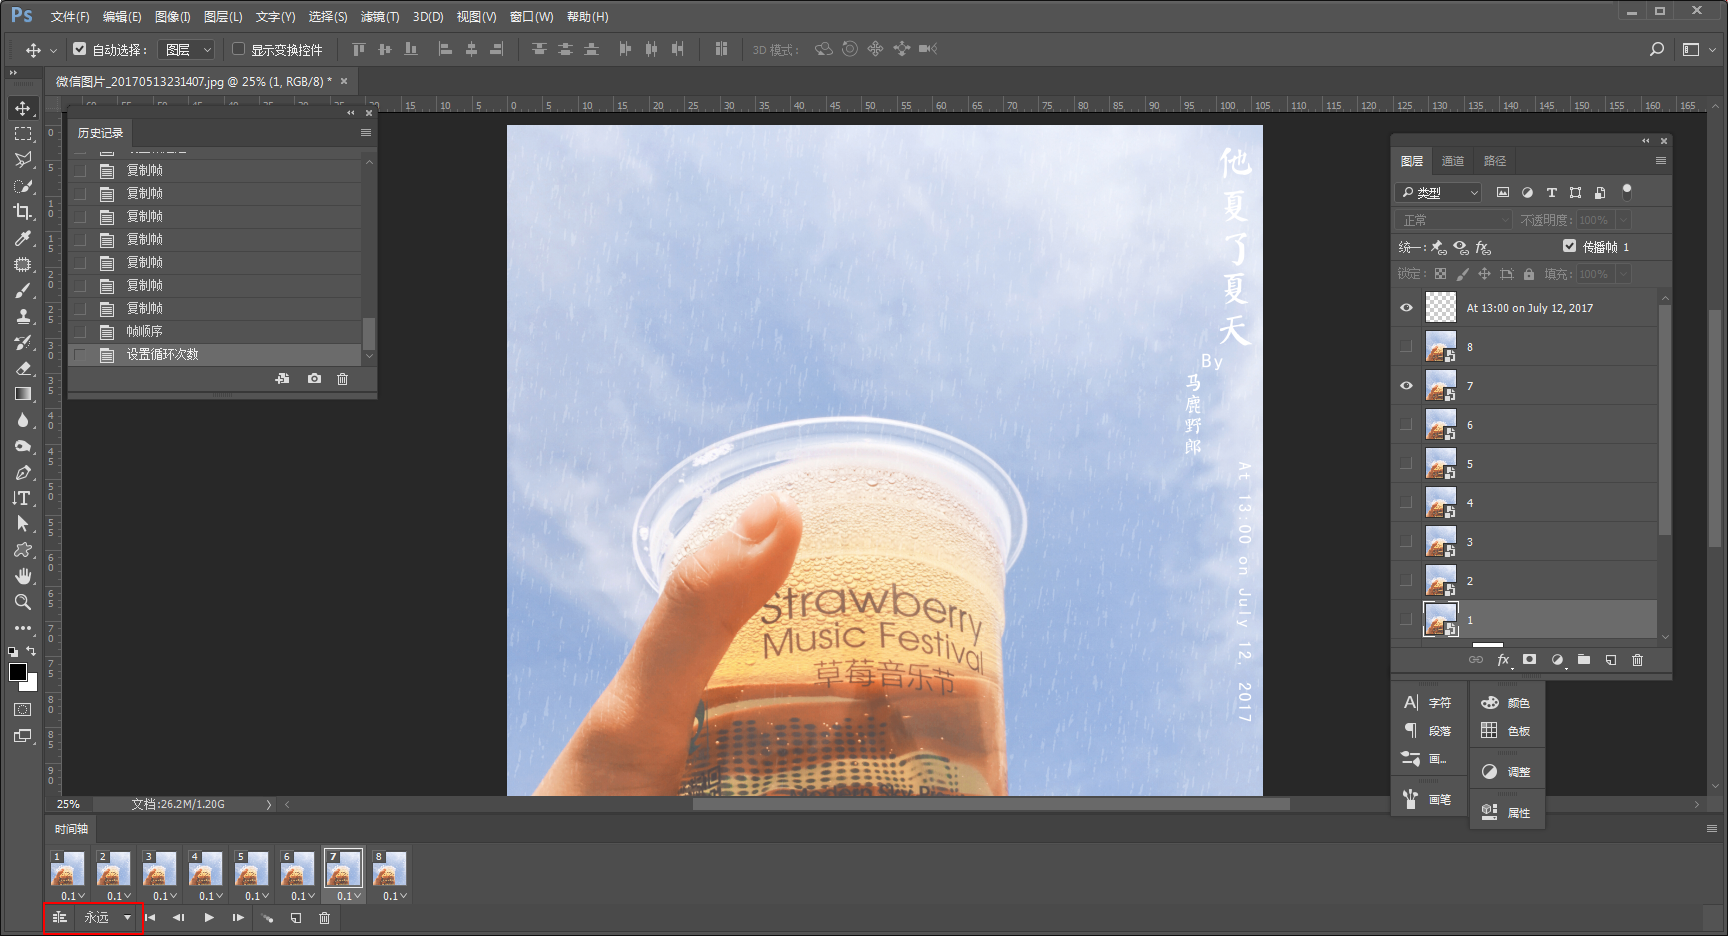This screenshot has height=936, width=1728.
Task: Show layer 6 by its visibility box
Action: (x=1407, y=425)
